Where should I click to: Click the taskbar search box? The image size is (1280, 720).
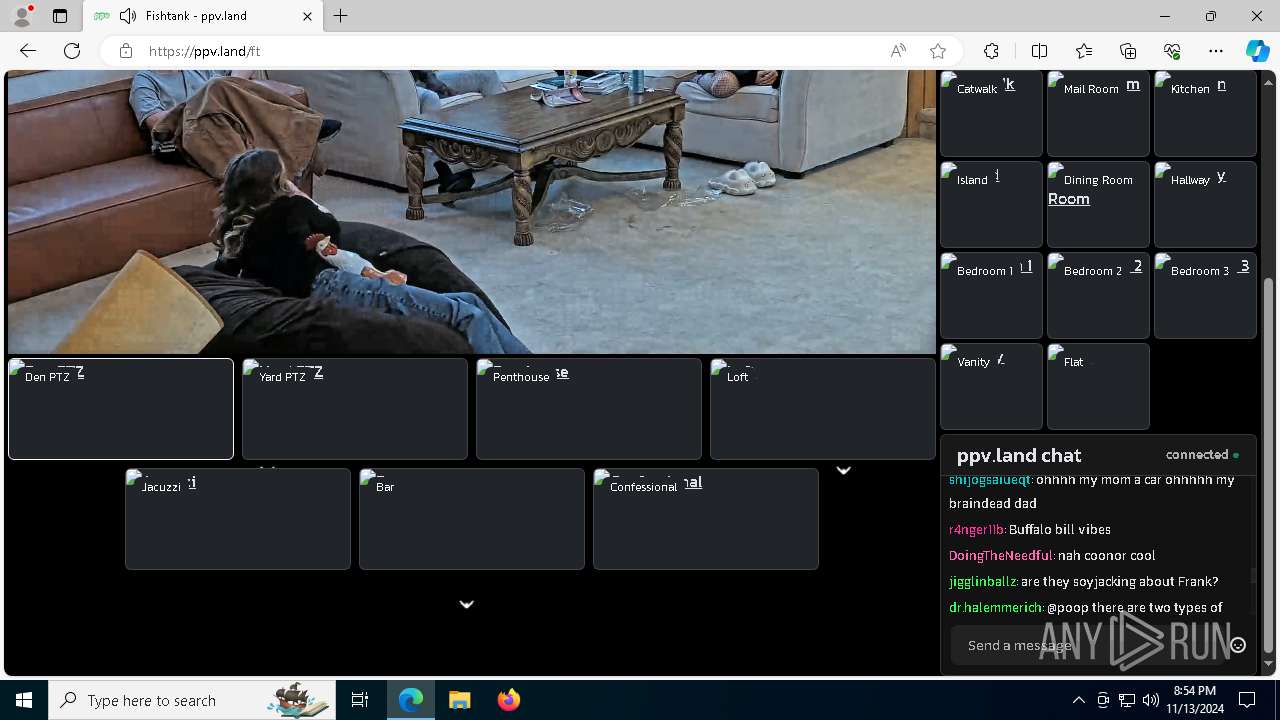192,700
